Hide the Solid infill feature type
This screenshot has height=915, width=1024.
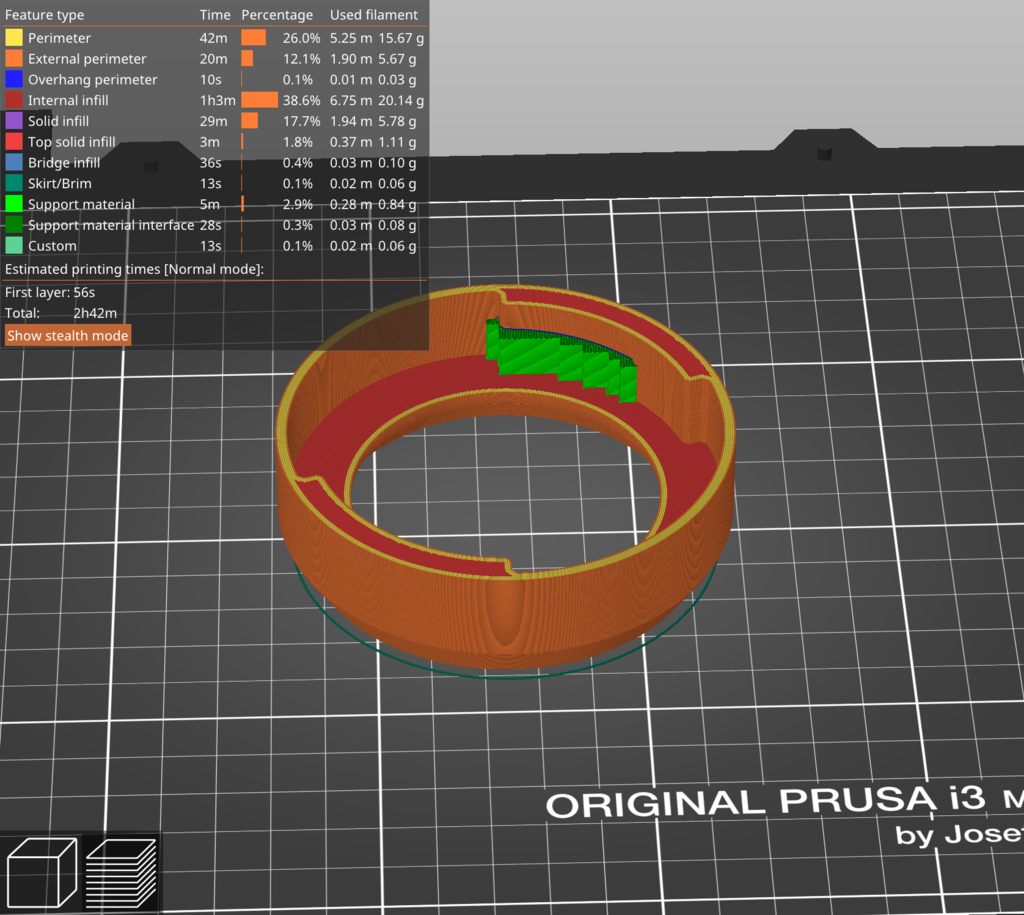[58, 121]
